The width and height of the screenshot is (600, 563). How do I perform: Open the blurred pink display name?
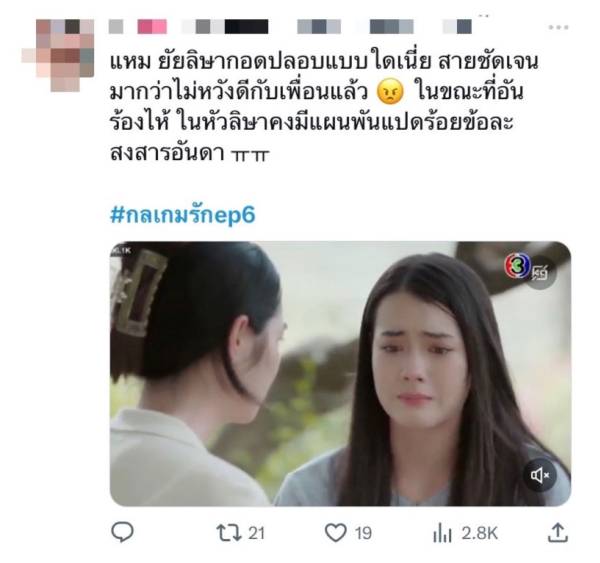pos(152,27)
